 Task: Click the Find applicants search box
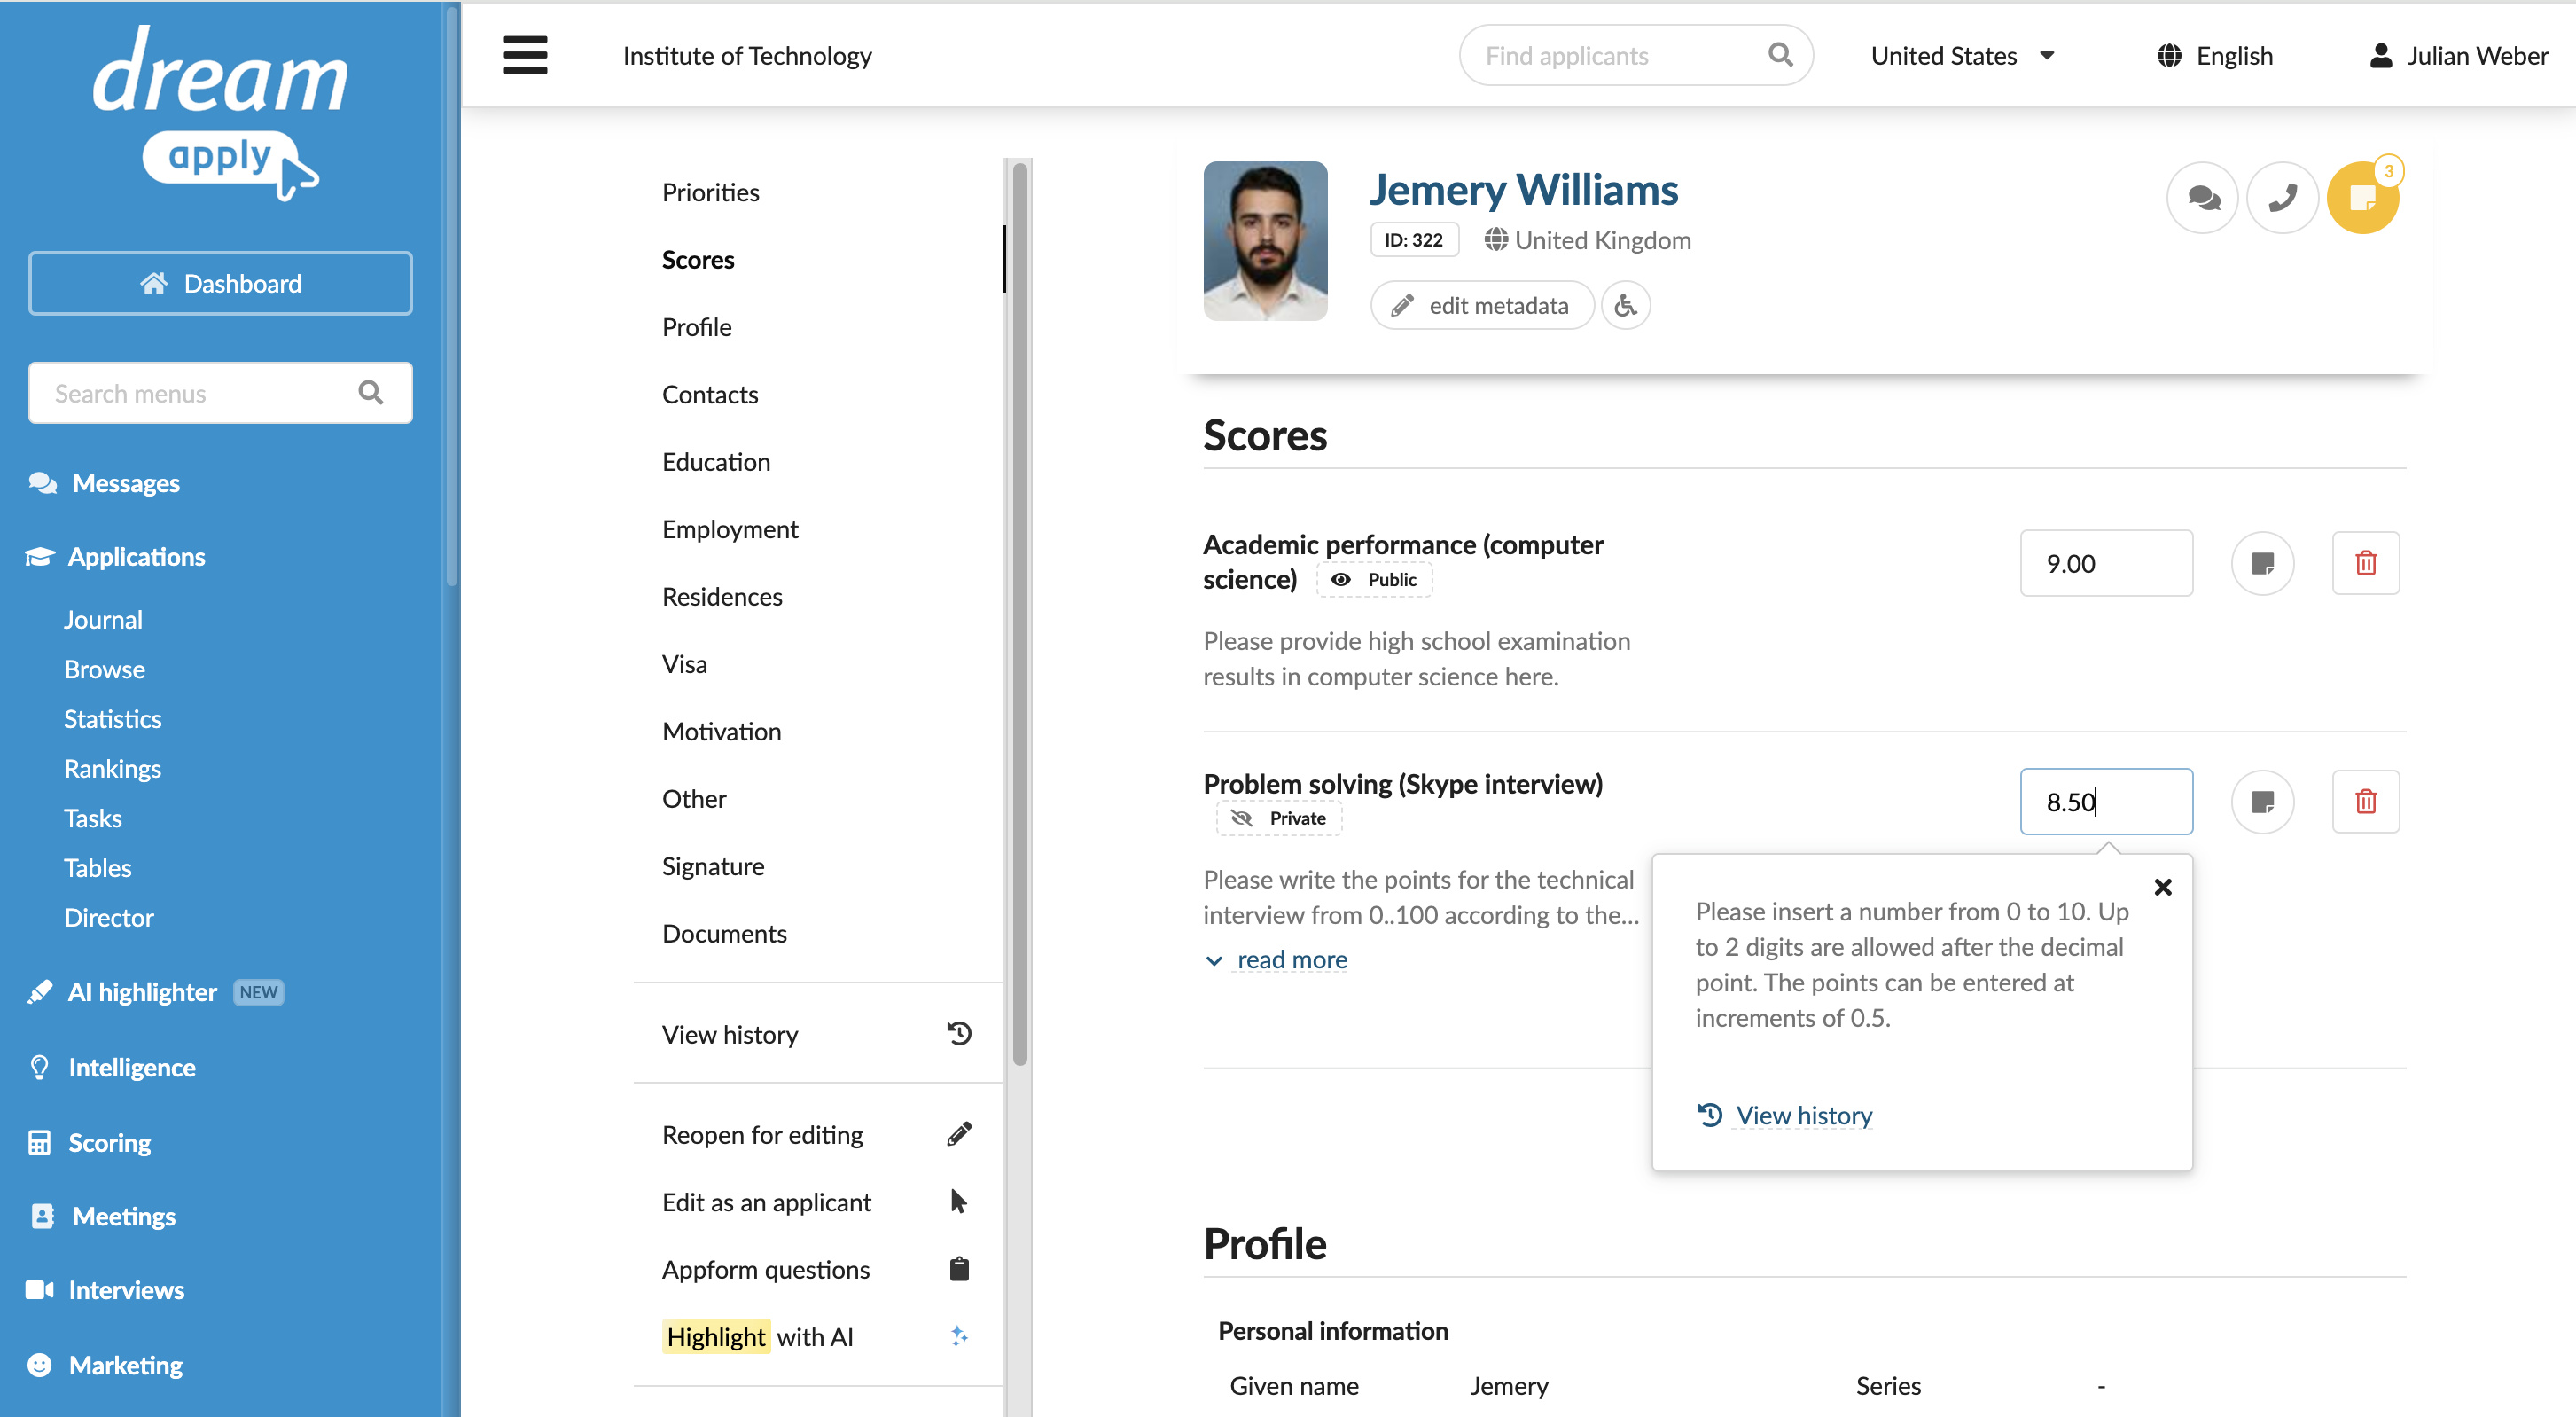[1636, 55]
